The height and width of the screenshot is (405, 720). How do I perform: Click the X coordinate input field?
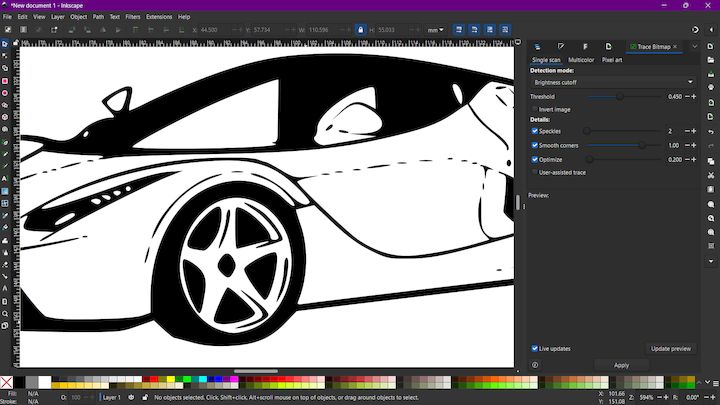(x=214, y=30)
